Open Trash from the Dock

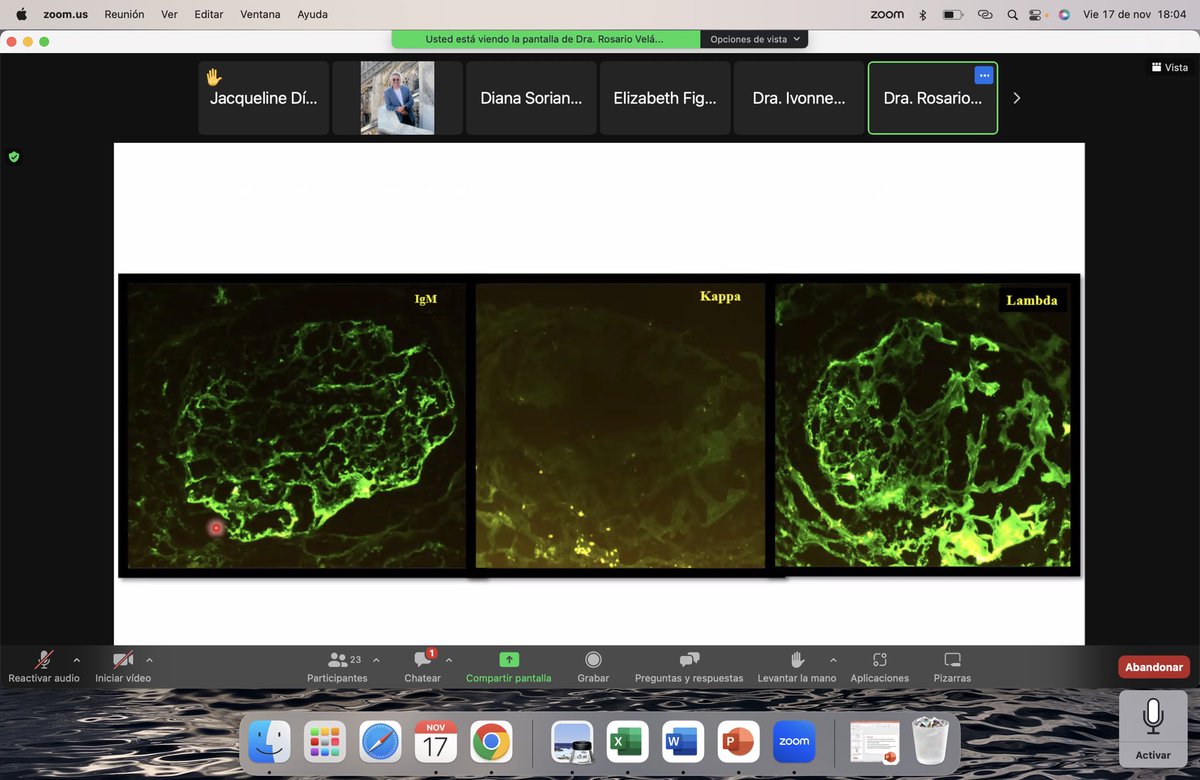click(x=930, y=741)
